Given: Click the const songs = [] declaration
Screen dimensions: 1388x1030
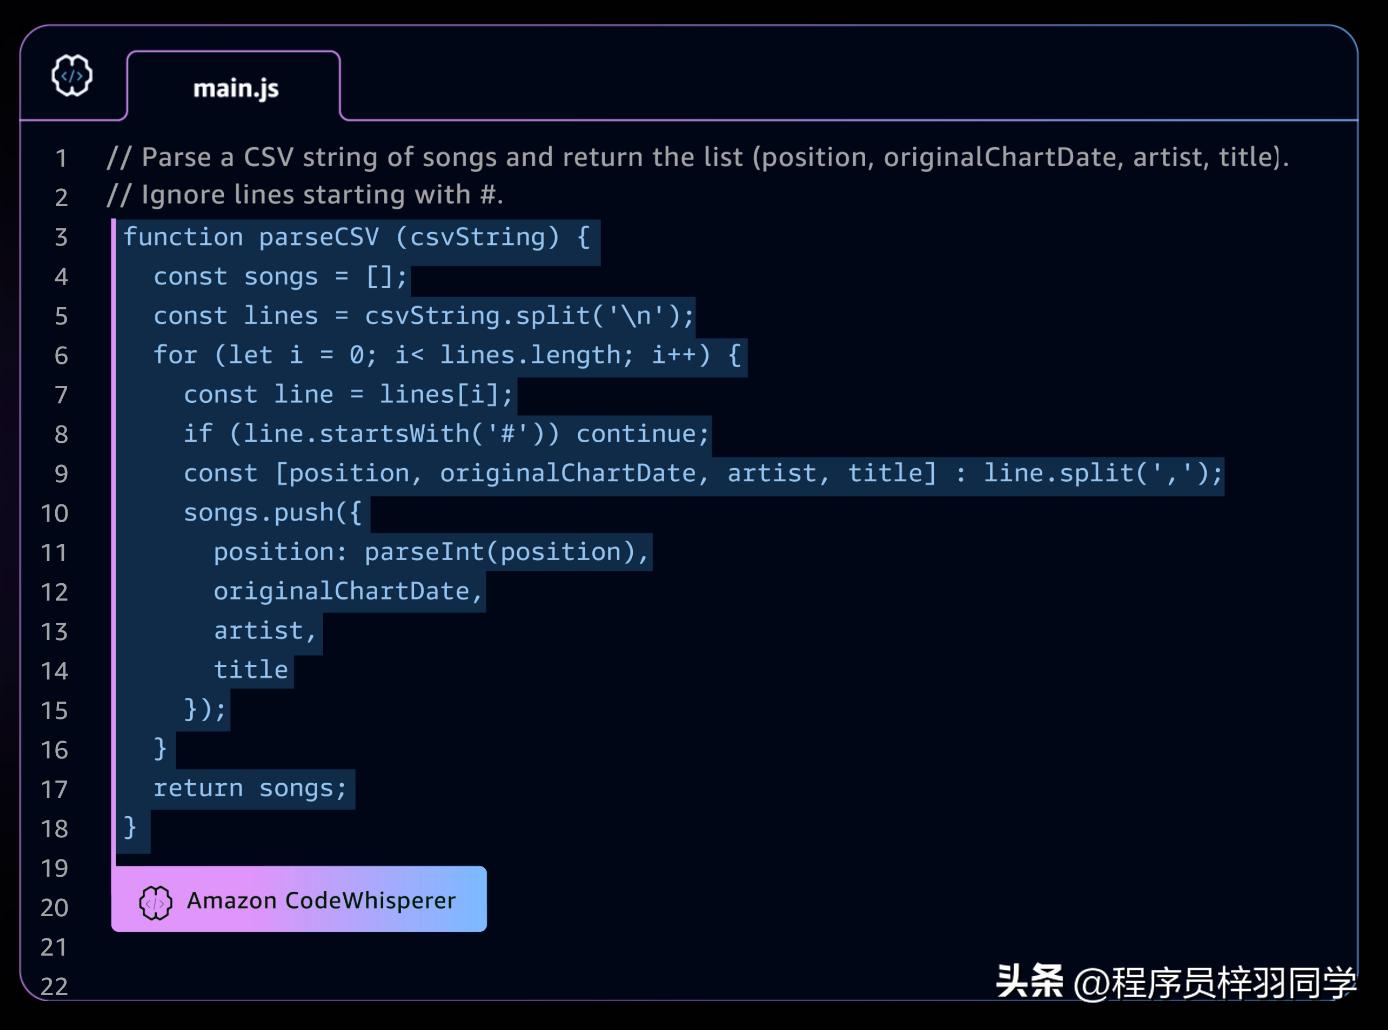Looking at the screenshot, I should coord(279,276).
